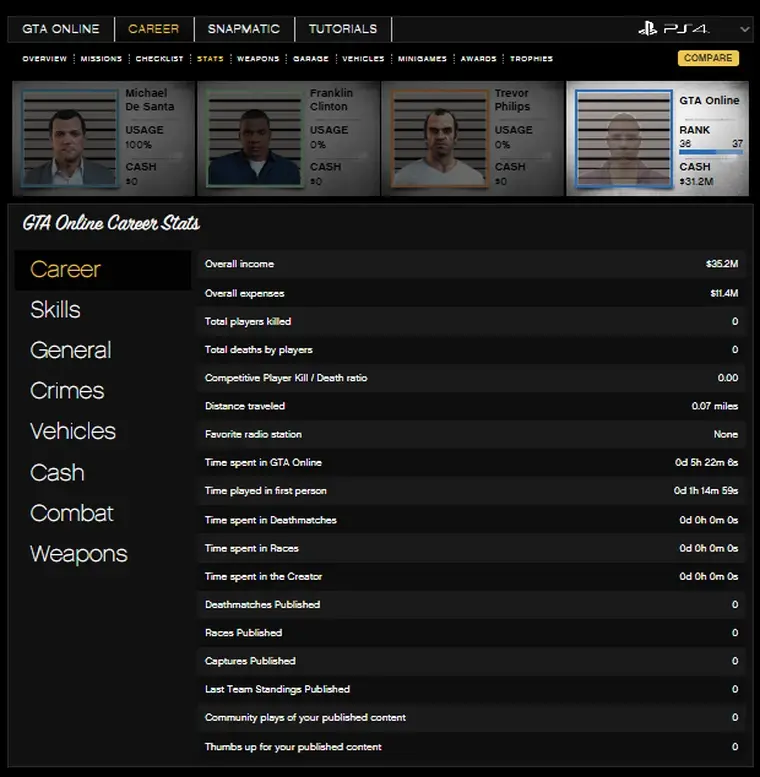760x777 pixels.
Task: Open the platform dropdown arrow
Action: pyautogui.click(x=744, y=30)
